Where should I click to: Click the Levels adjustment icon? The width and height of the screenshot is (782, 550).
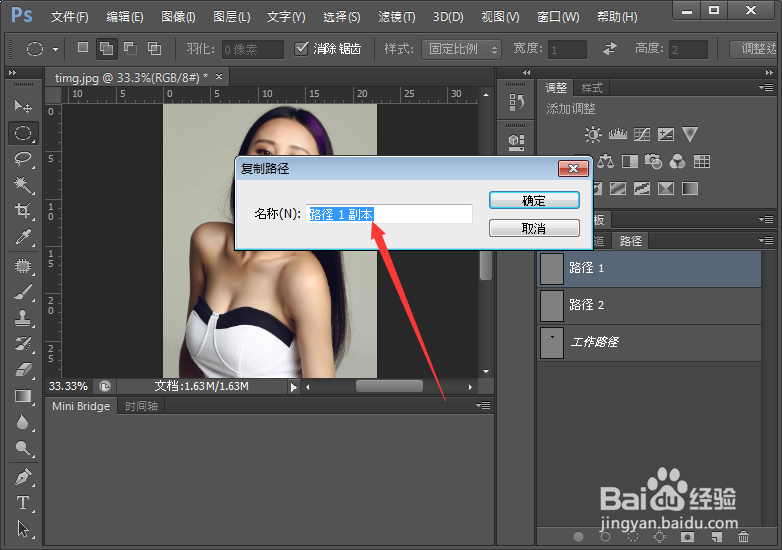[617, 134]
